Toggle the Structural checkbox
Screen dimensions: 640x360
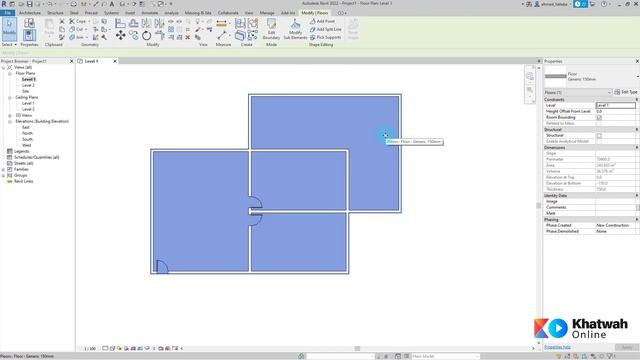599,136
